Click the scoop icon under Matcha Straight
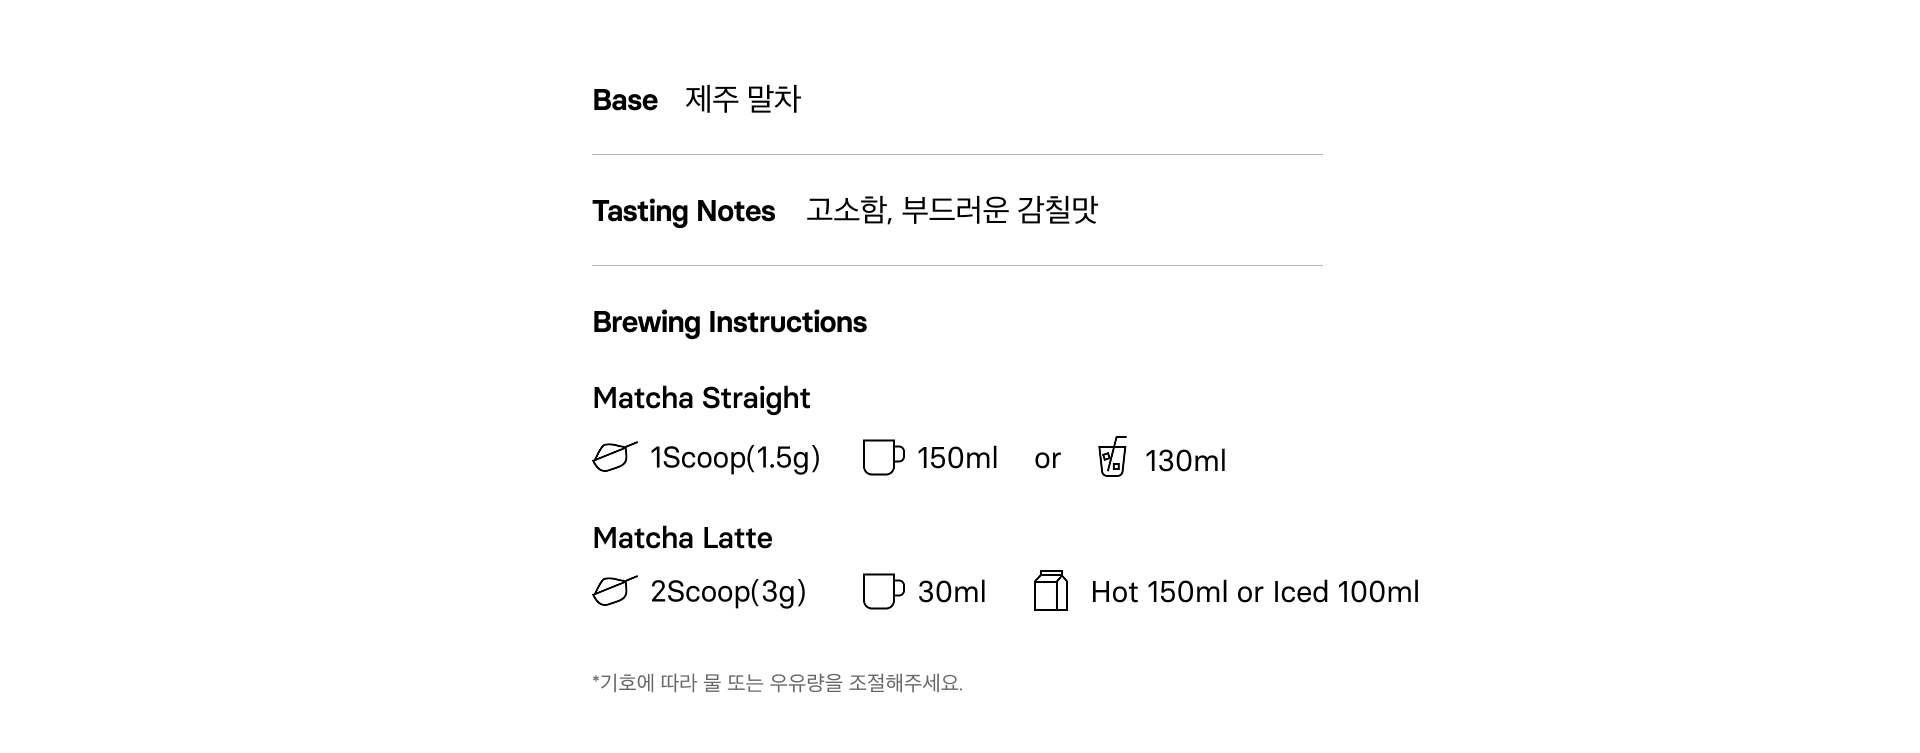1920x753 pixels. click(614, 457)
